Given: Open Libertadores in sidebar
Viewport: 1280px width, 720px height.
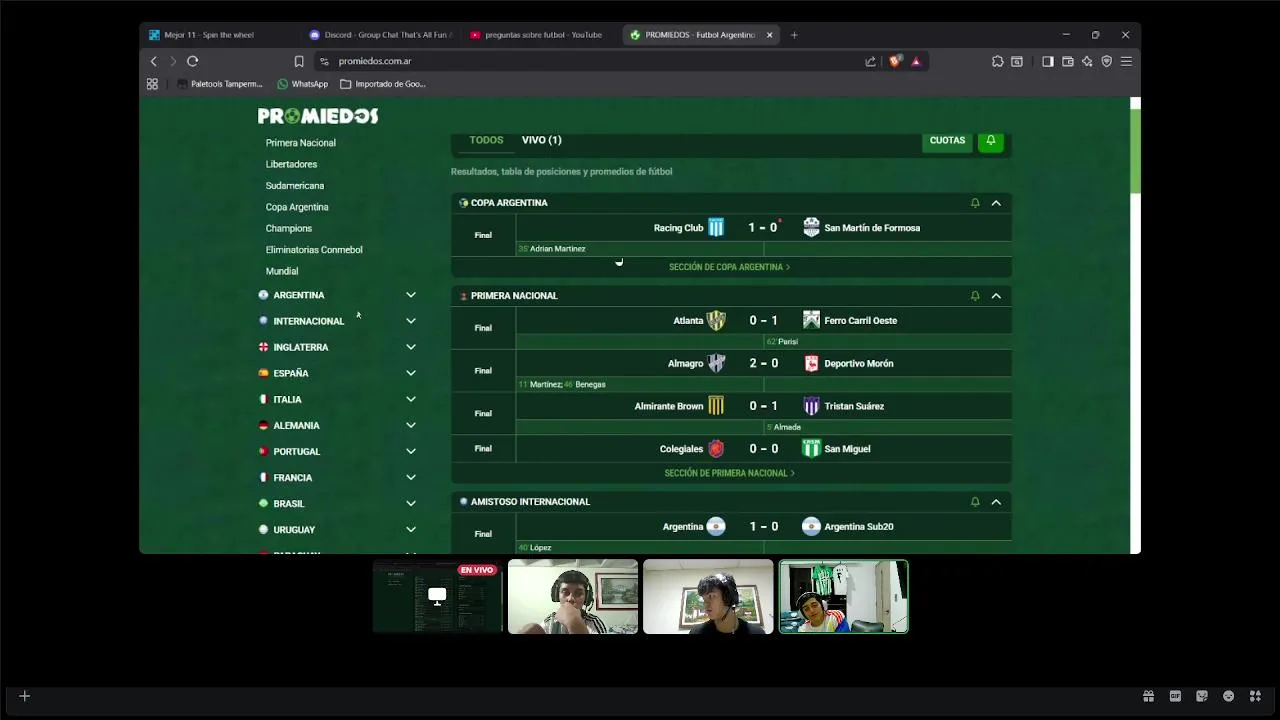Looking at the screenshot, I should (x=291, y=164).
